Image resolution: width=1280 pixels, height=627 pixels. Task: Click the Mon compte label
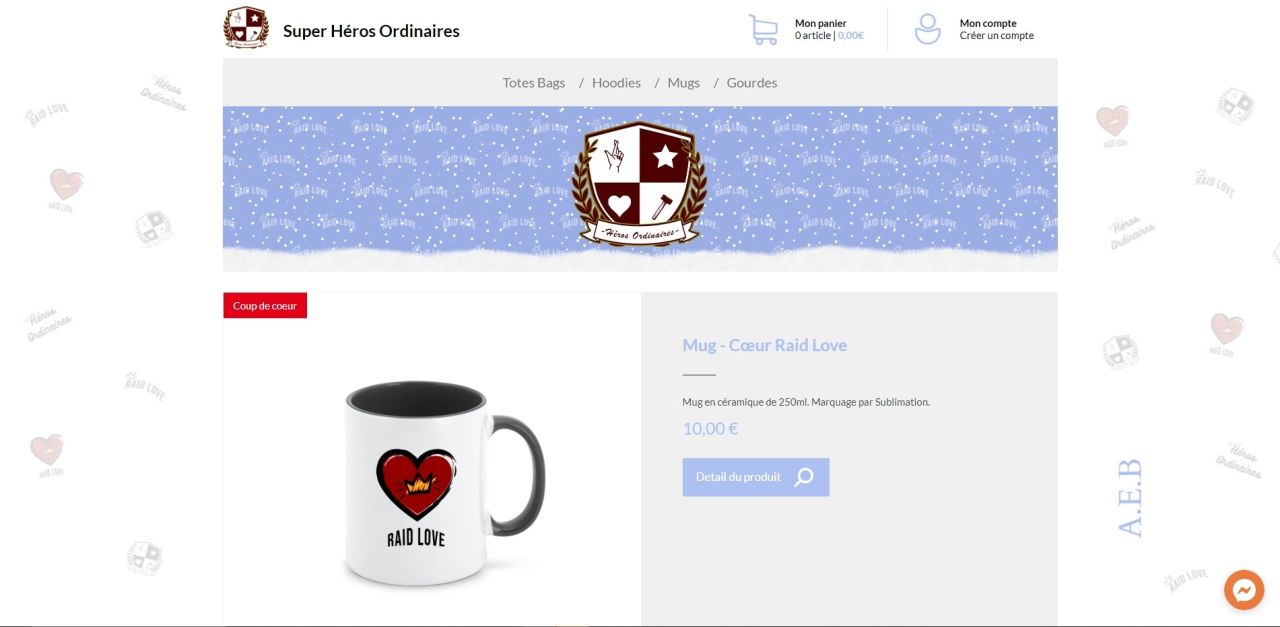click(988, 23)
